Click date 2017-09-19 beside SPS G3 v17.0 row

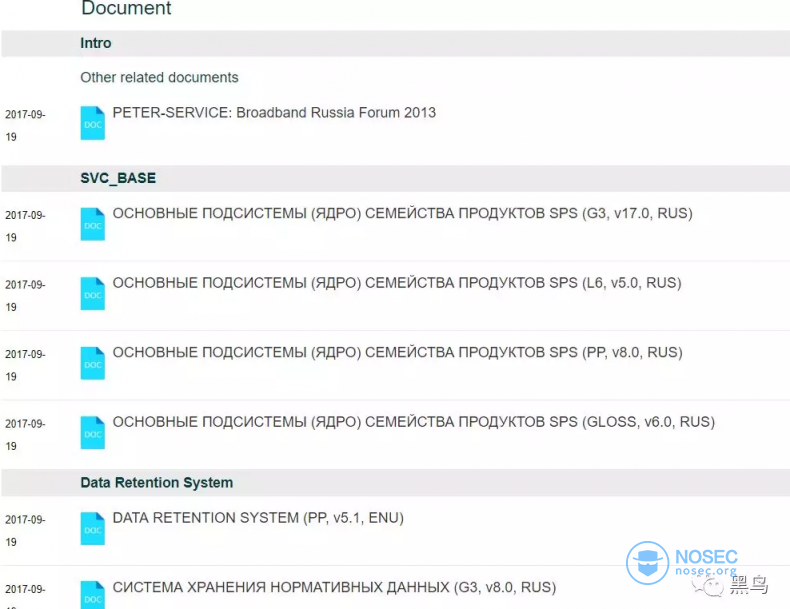25,226
